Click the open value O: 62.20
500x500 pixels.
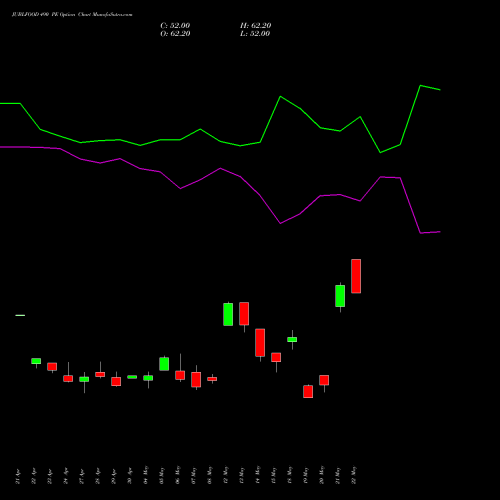click(175, 34)
